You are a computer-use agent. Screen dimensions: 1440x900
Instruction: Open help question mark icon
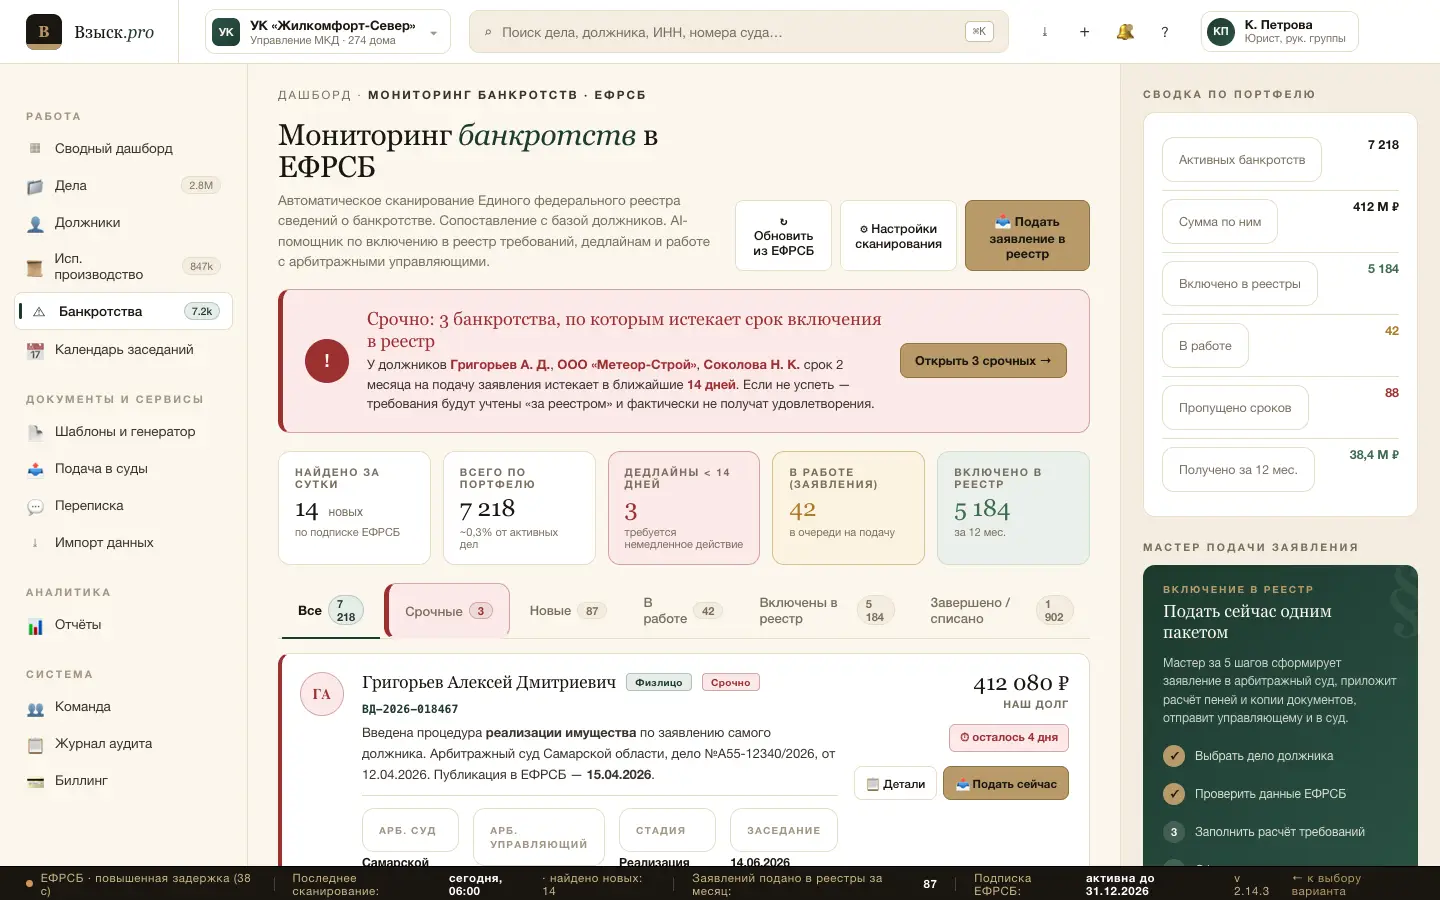tap(1165, 32)
